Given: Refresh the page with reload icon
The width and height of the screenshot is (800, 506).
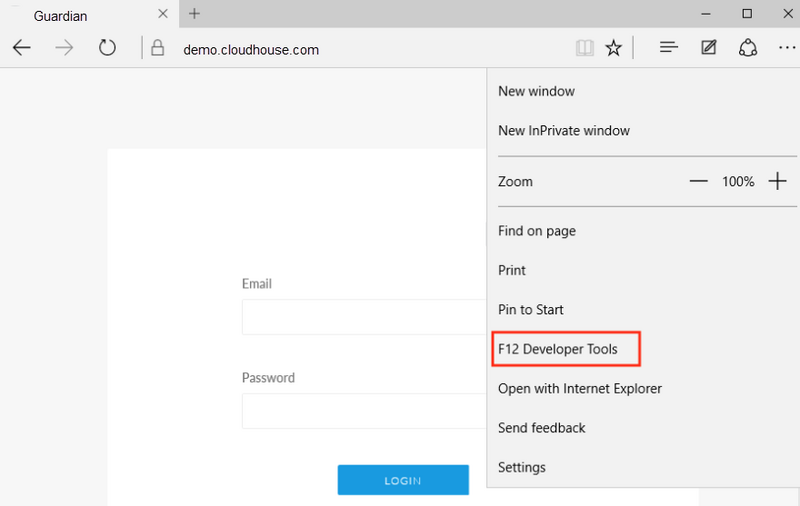Looking at the screenshot, I should click(107, 48).
